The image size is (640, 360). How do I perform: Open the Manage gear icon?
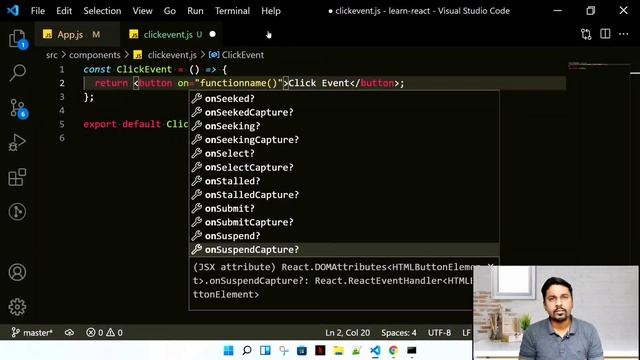(17, 307)
